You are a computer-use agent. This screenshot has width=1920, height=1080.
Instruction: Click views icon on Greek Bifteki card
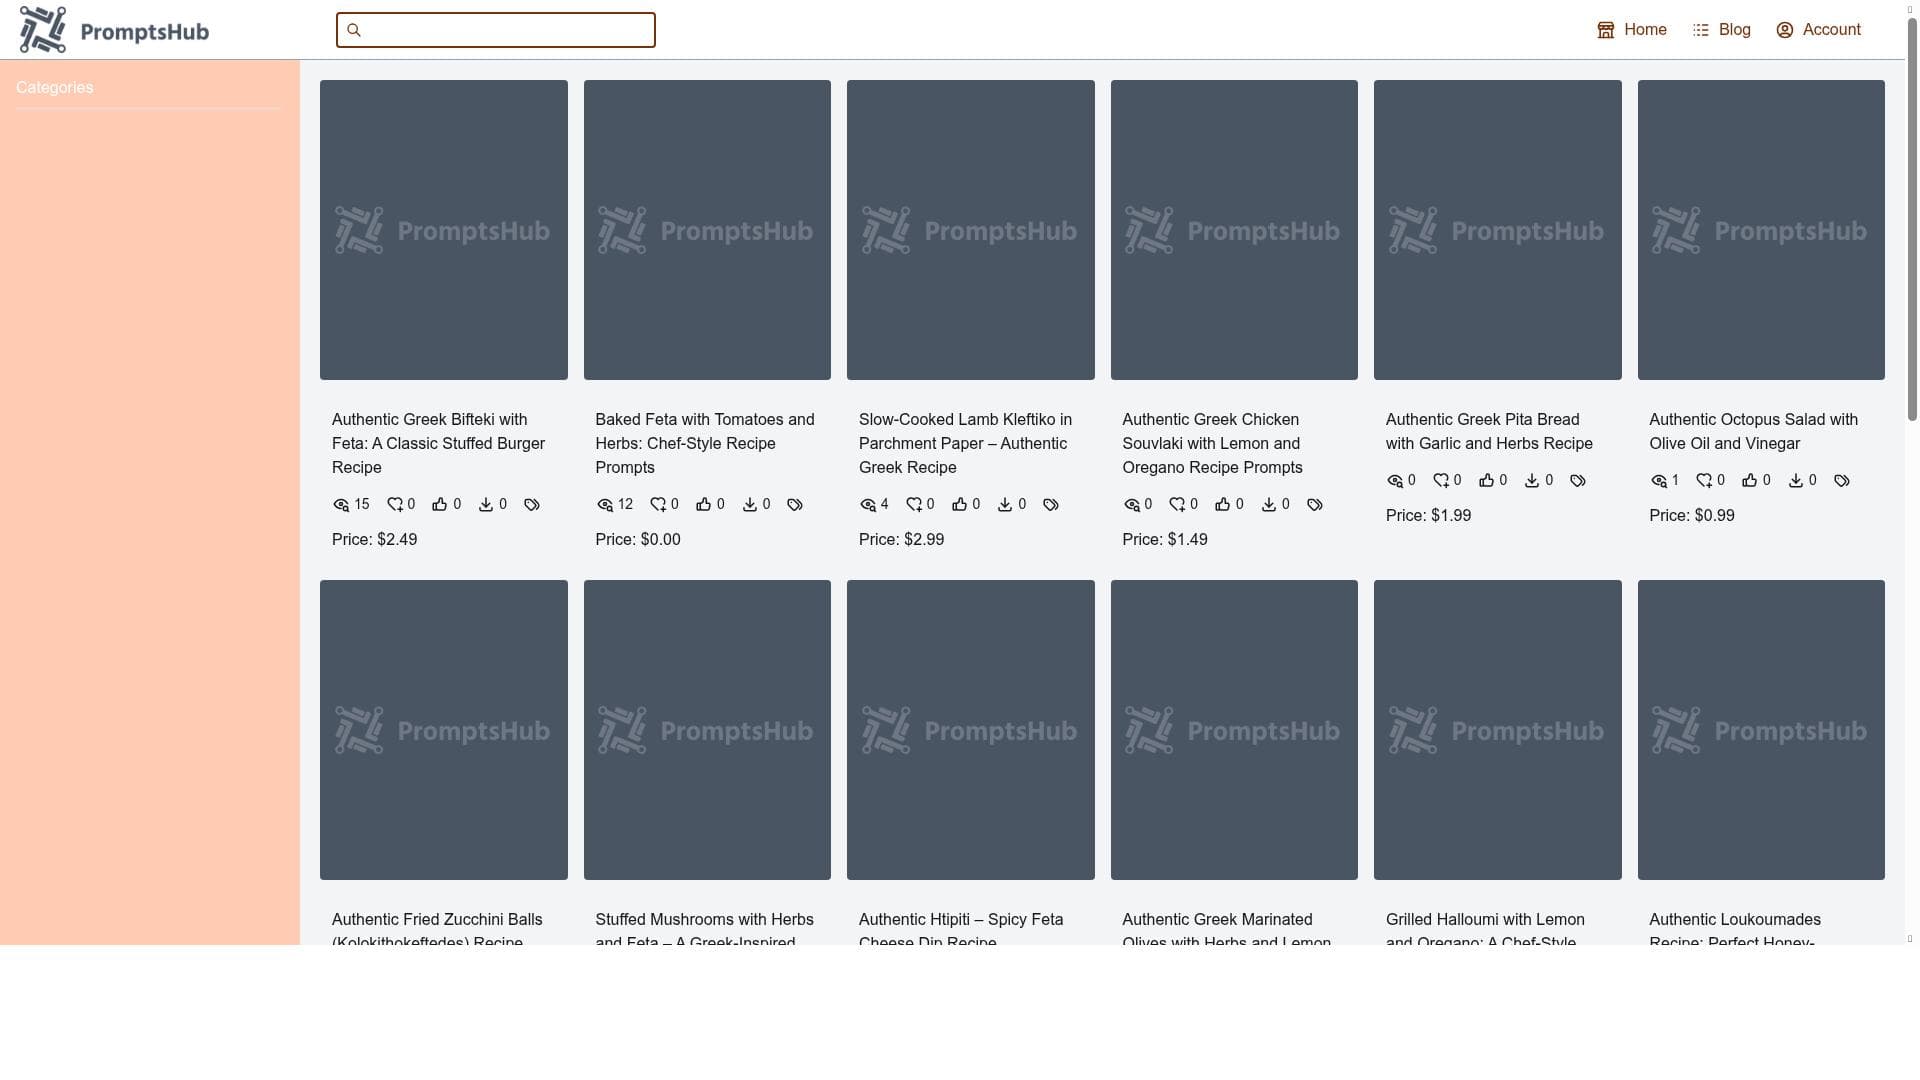pyautogui.click(x=341, y=505)
